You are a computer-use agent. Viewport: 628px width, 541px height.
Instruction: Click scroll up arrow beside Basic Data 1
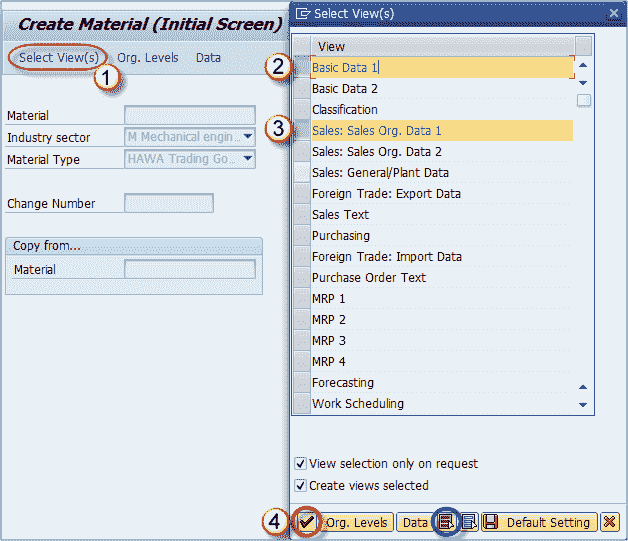tap(583, 65)
